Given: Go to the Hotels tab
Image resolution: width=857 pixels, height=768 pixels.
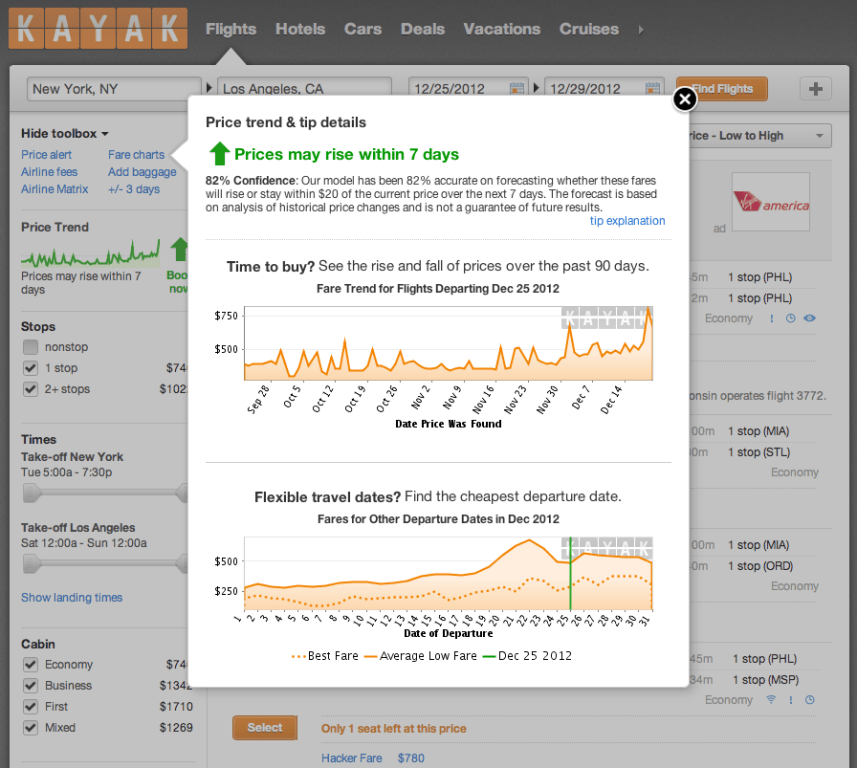Looking at the screenshot, I should coord(300,29).
